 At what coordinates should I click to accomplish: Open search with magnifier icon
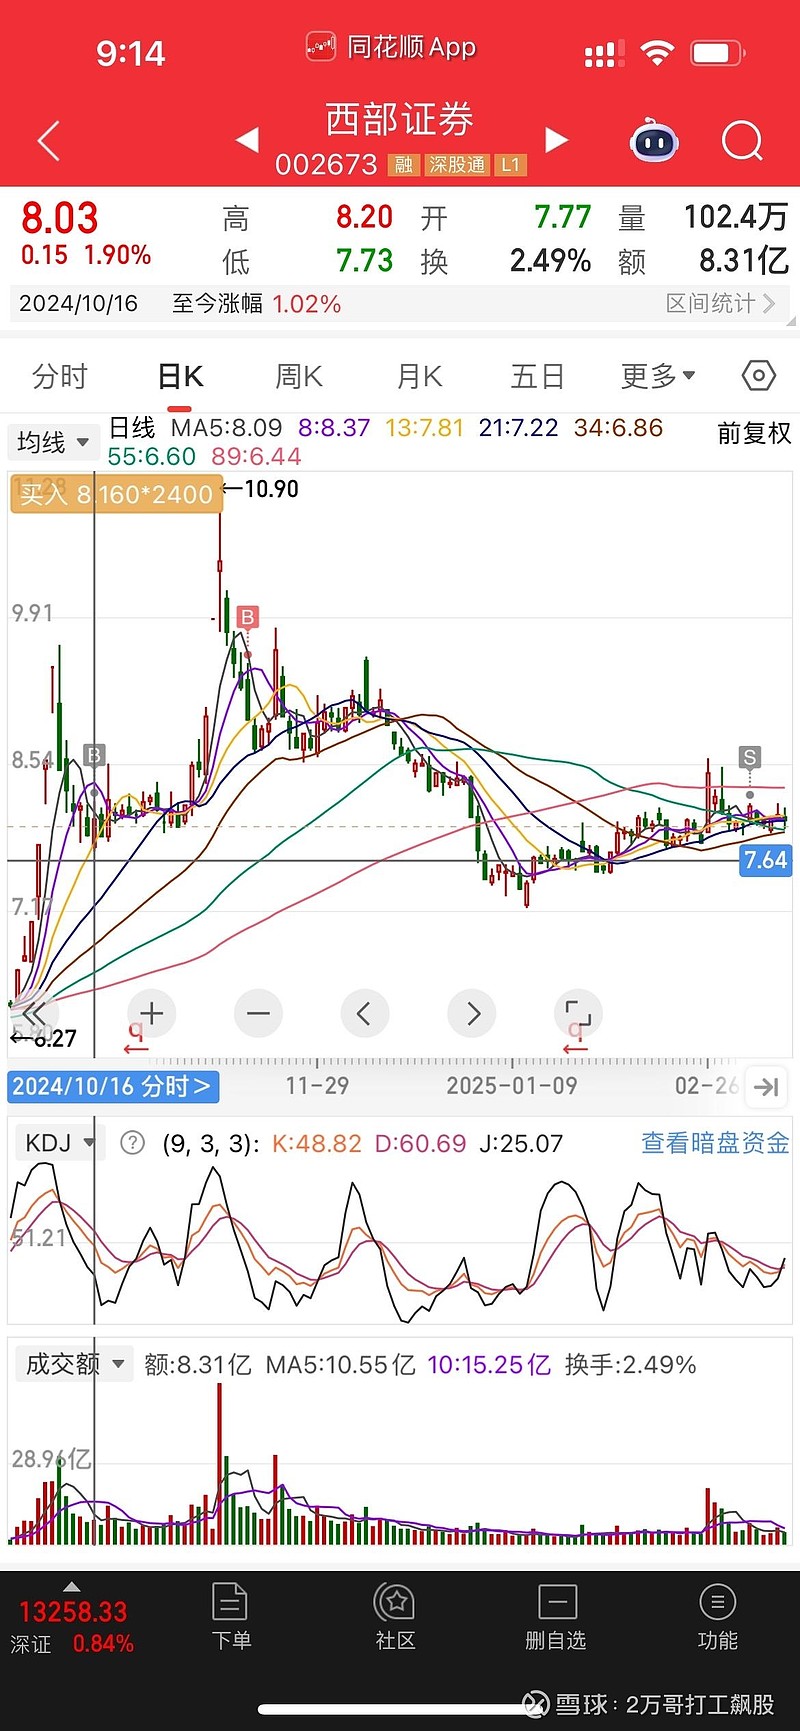coord(742,141)
